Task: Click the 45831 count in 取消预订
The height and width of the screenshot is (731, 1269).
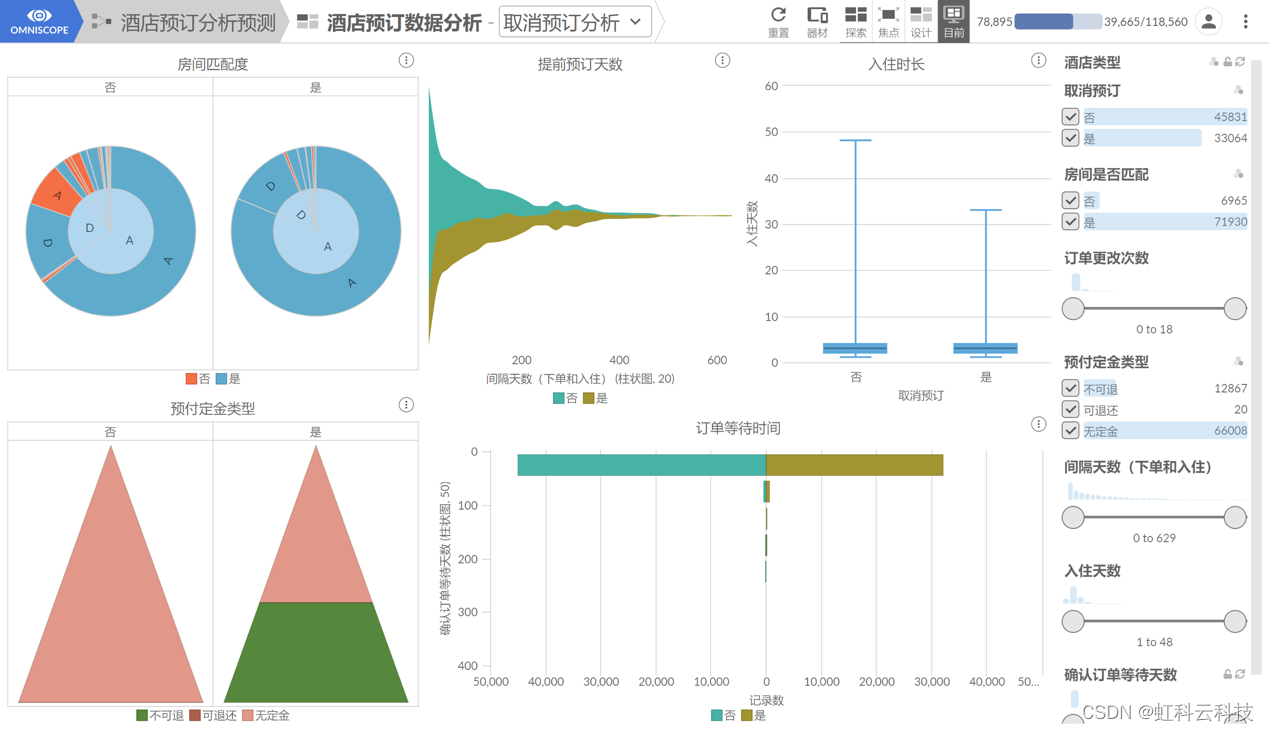Action: [1230, 117]
